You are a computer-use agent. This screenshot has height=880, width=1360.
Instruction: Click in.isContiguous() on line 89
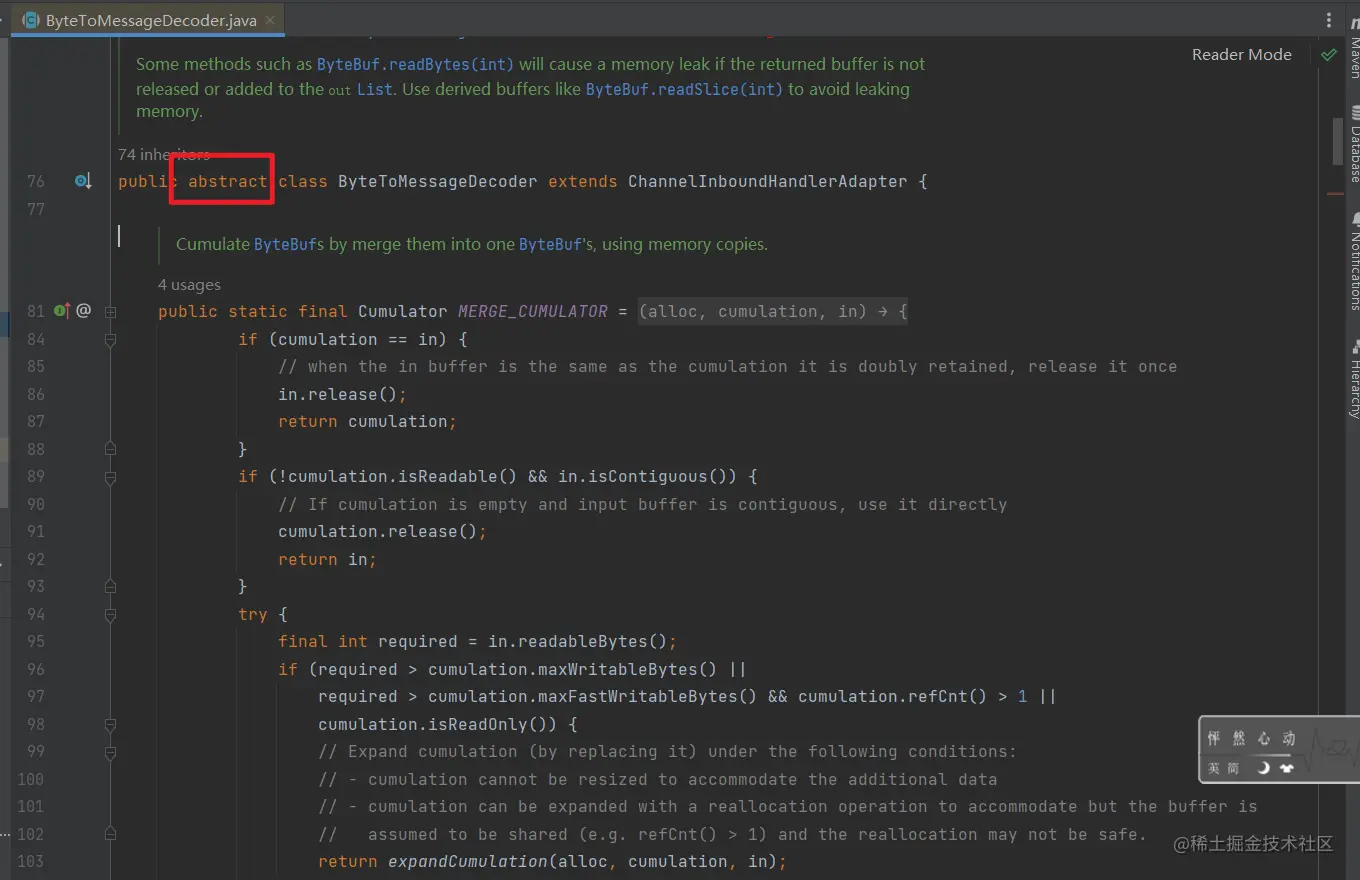[648, 476]
